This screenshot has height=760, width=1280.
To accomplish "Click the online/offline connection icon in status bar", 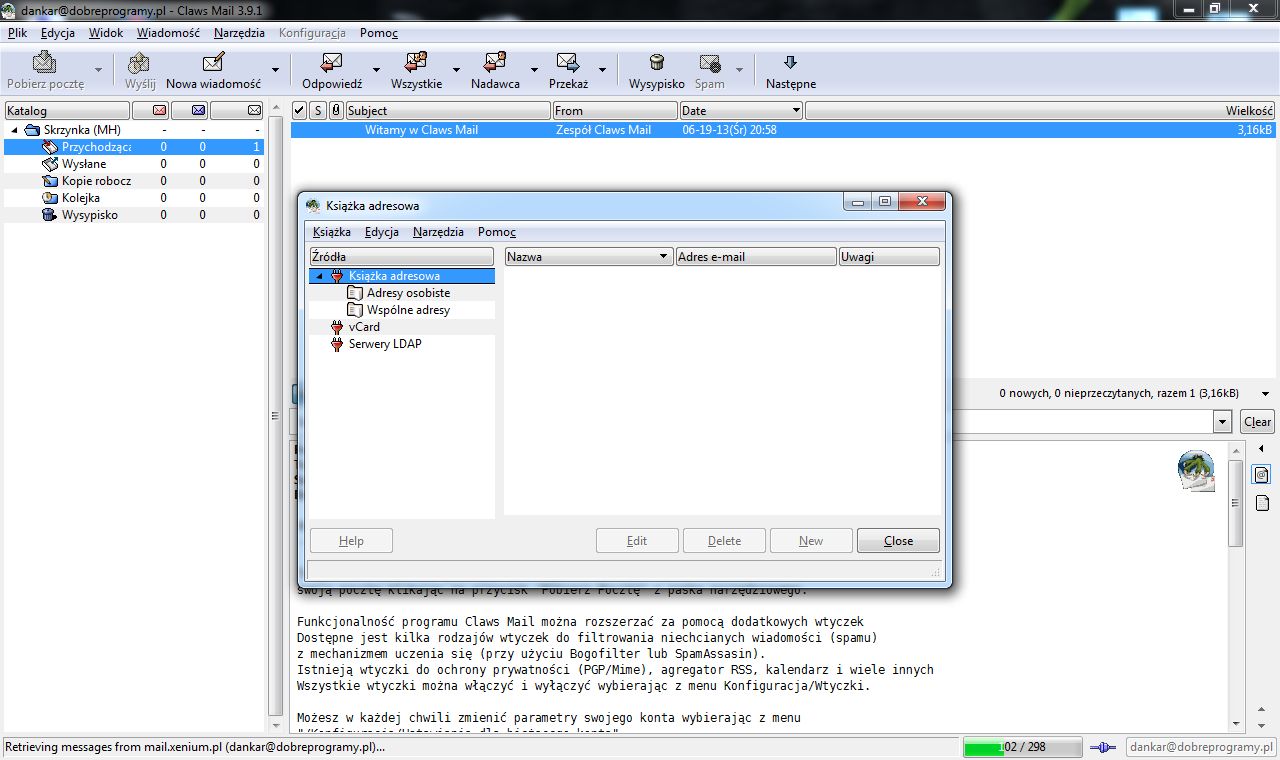I will click(1103, 747).
